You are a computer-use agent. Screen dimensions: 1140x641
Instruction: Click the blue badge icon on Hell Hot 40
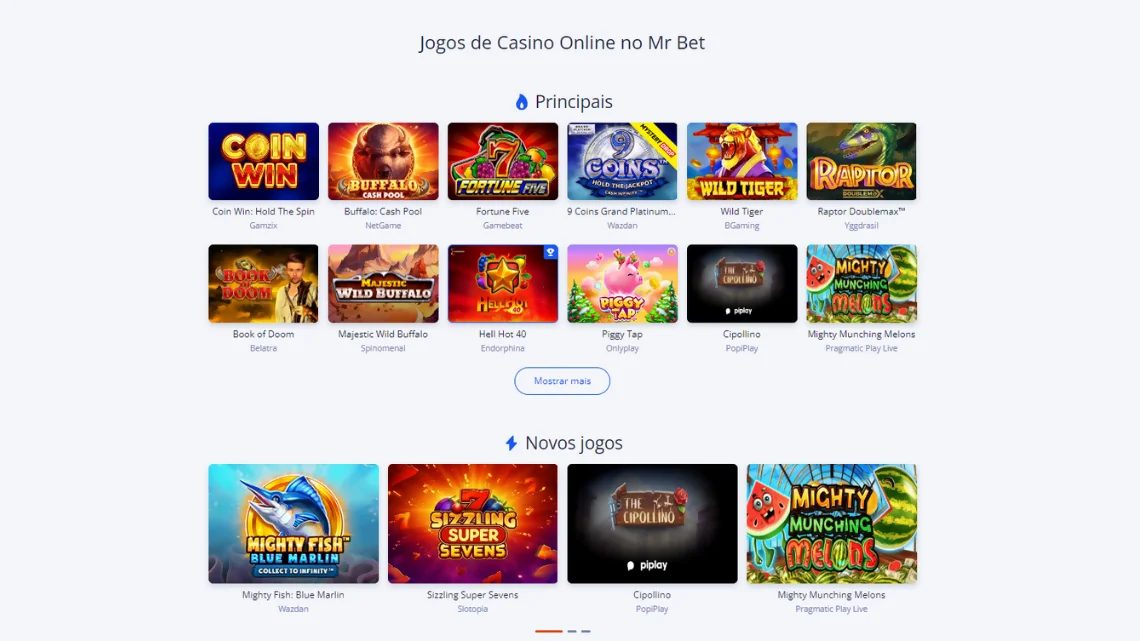coord(550,252)
